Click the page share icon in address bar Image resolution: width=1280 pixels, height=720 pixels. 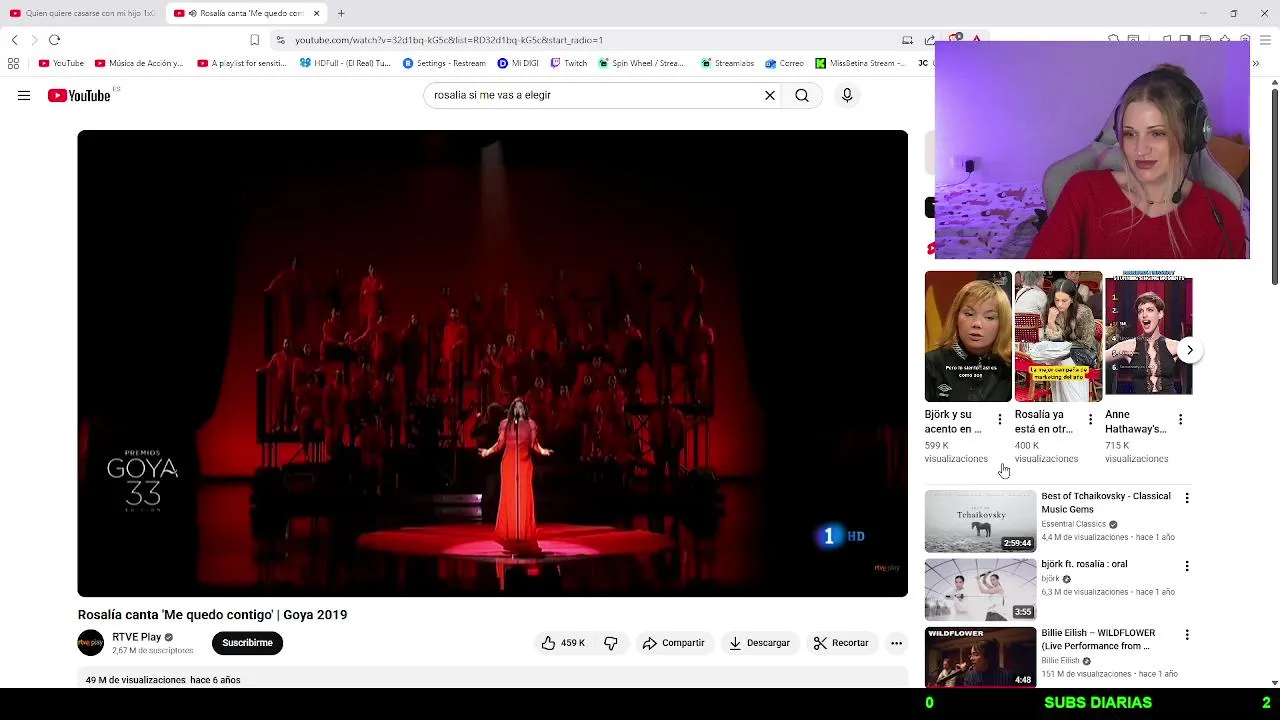click(929, 40)
